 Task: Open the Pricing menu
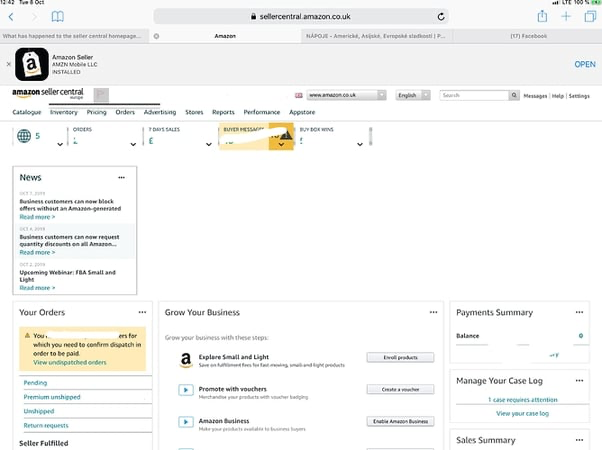coord(96,112)
